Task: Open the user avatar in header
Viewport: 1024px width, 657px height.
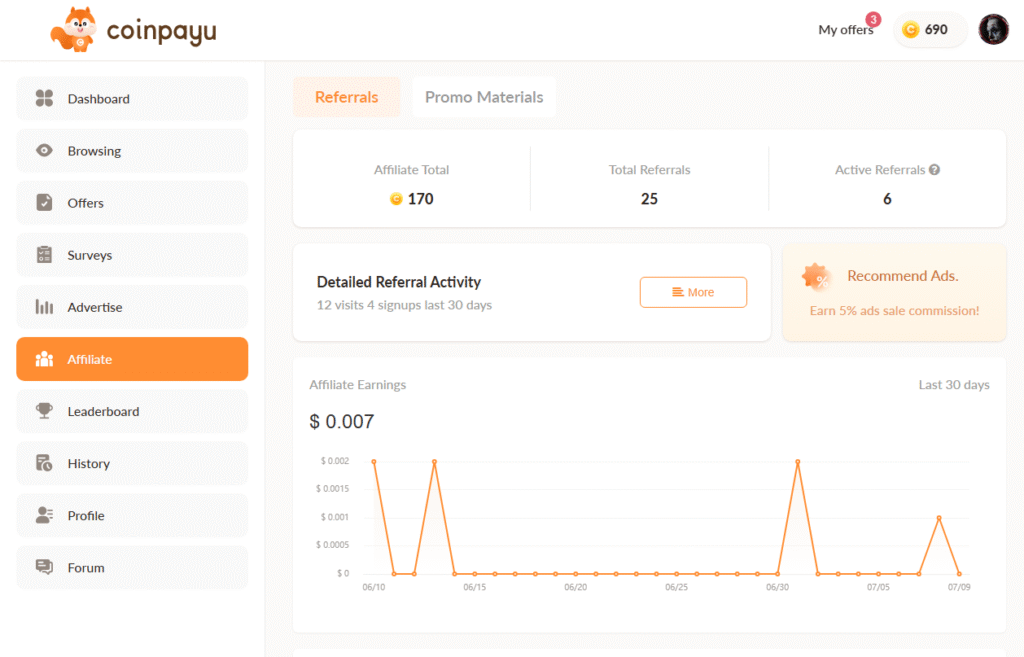Action: pyautogui.click(x=993, y=29)
